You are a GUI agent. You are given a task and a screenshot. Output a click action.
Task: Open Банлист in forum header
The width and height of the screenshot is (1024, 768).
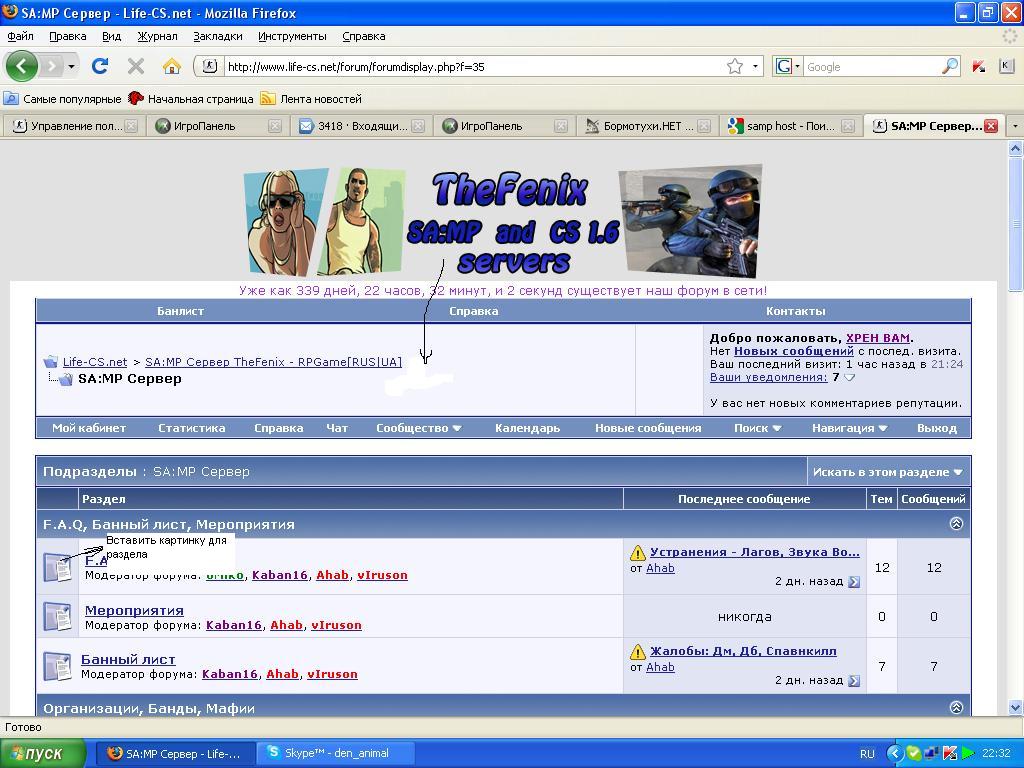180,311
